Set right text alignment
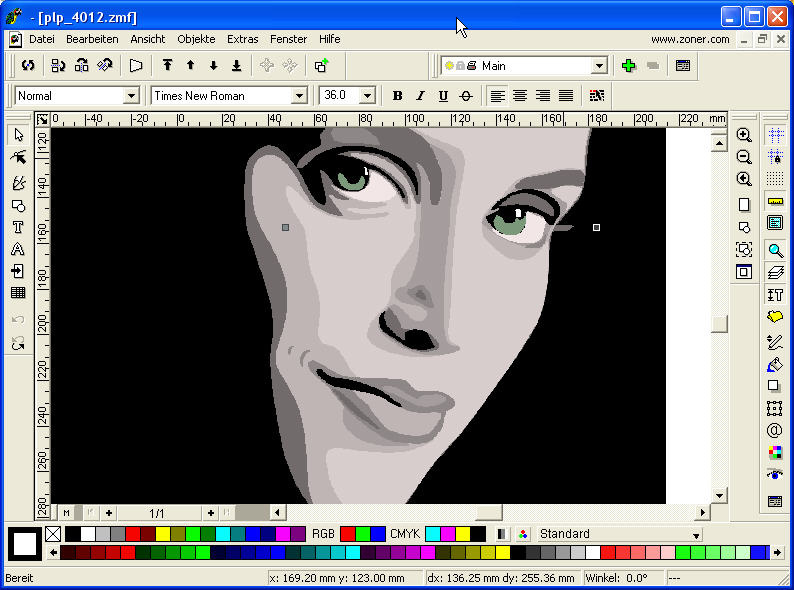 (543, 95)
